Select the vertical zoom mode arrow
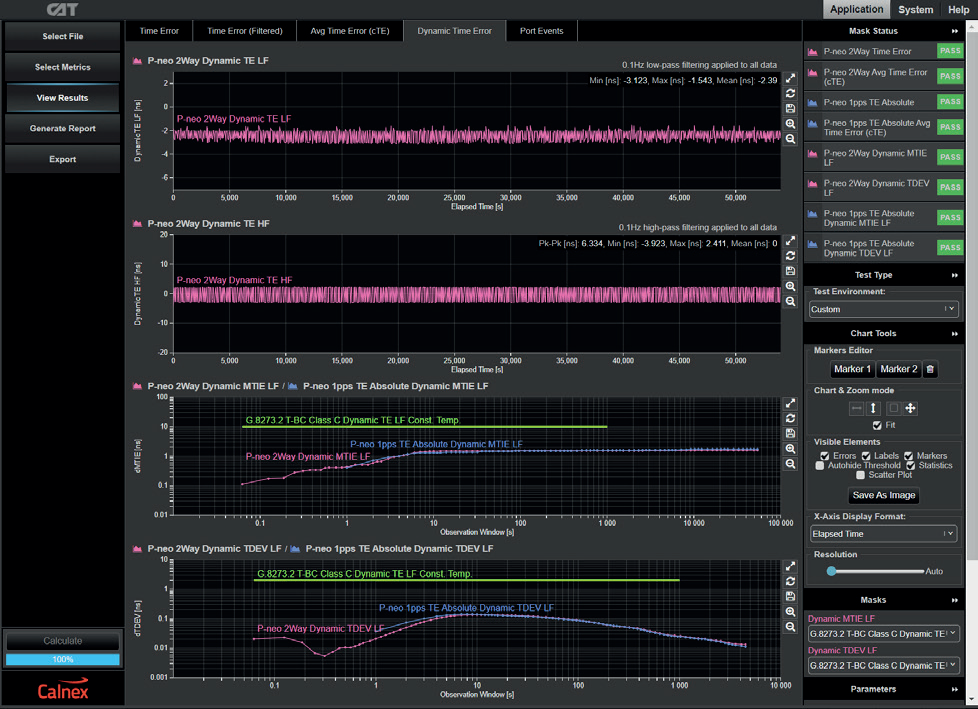Image resolution: width=978 pixels, height=709 pixels. coord(873,408)
